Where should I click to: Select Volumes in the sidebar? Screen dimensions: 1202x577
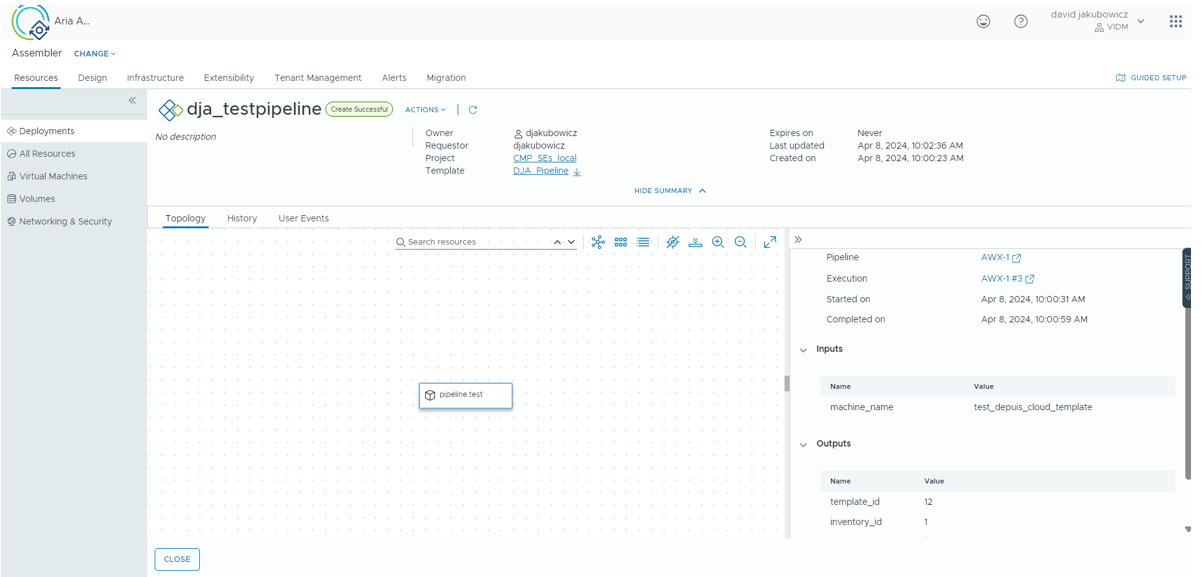tap(74, 199)
